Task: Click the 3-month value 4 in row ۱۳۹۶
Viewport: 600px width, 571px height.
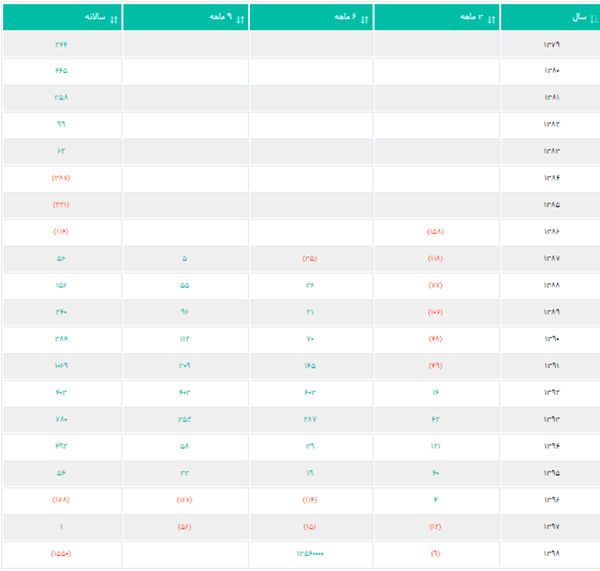Action: coord(436,499)
